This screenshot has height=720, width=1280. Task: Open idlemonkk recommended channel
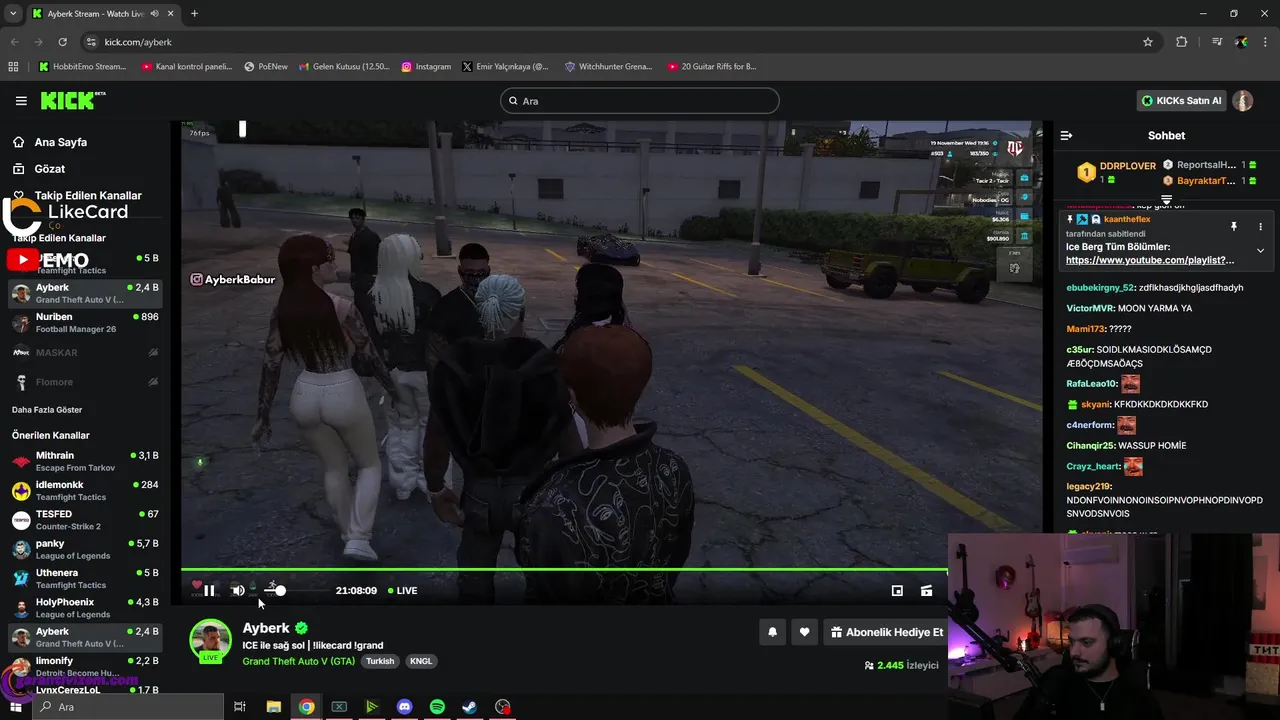click(x=85, y=491)
